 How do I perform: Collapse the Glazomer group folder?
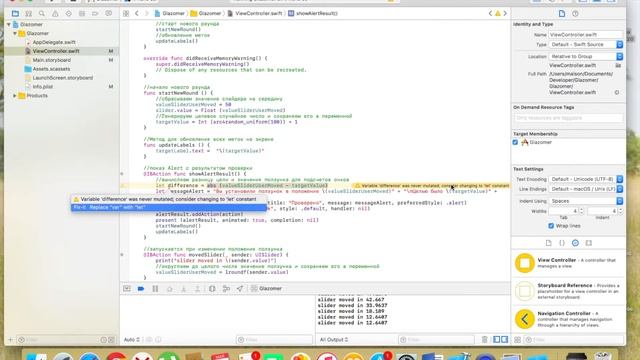point(15,33)
